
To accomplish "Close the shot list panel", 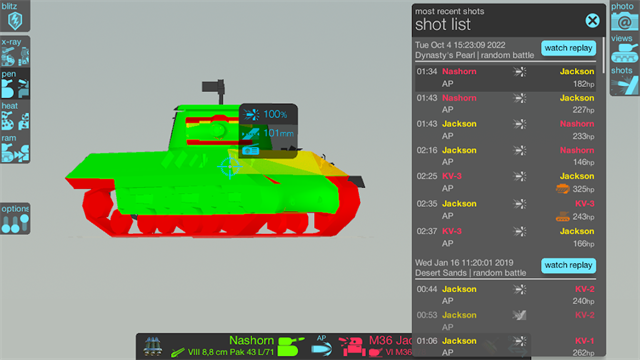I will tap(592, 20).
